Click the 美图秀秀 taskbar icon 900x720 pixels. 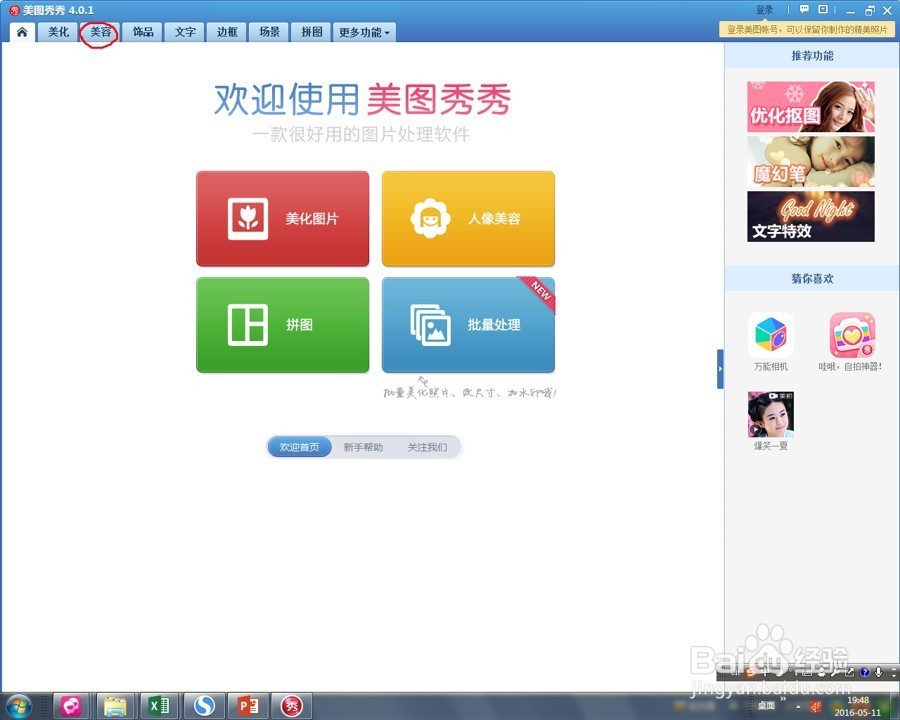(292, 706)
